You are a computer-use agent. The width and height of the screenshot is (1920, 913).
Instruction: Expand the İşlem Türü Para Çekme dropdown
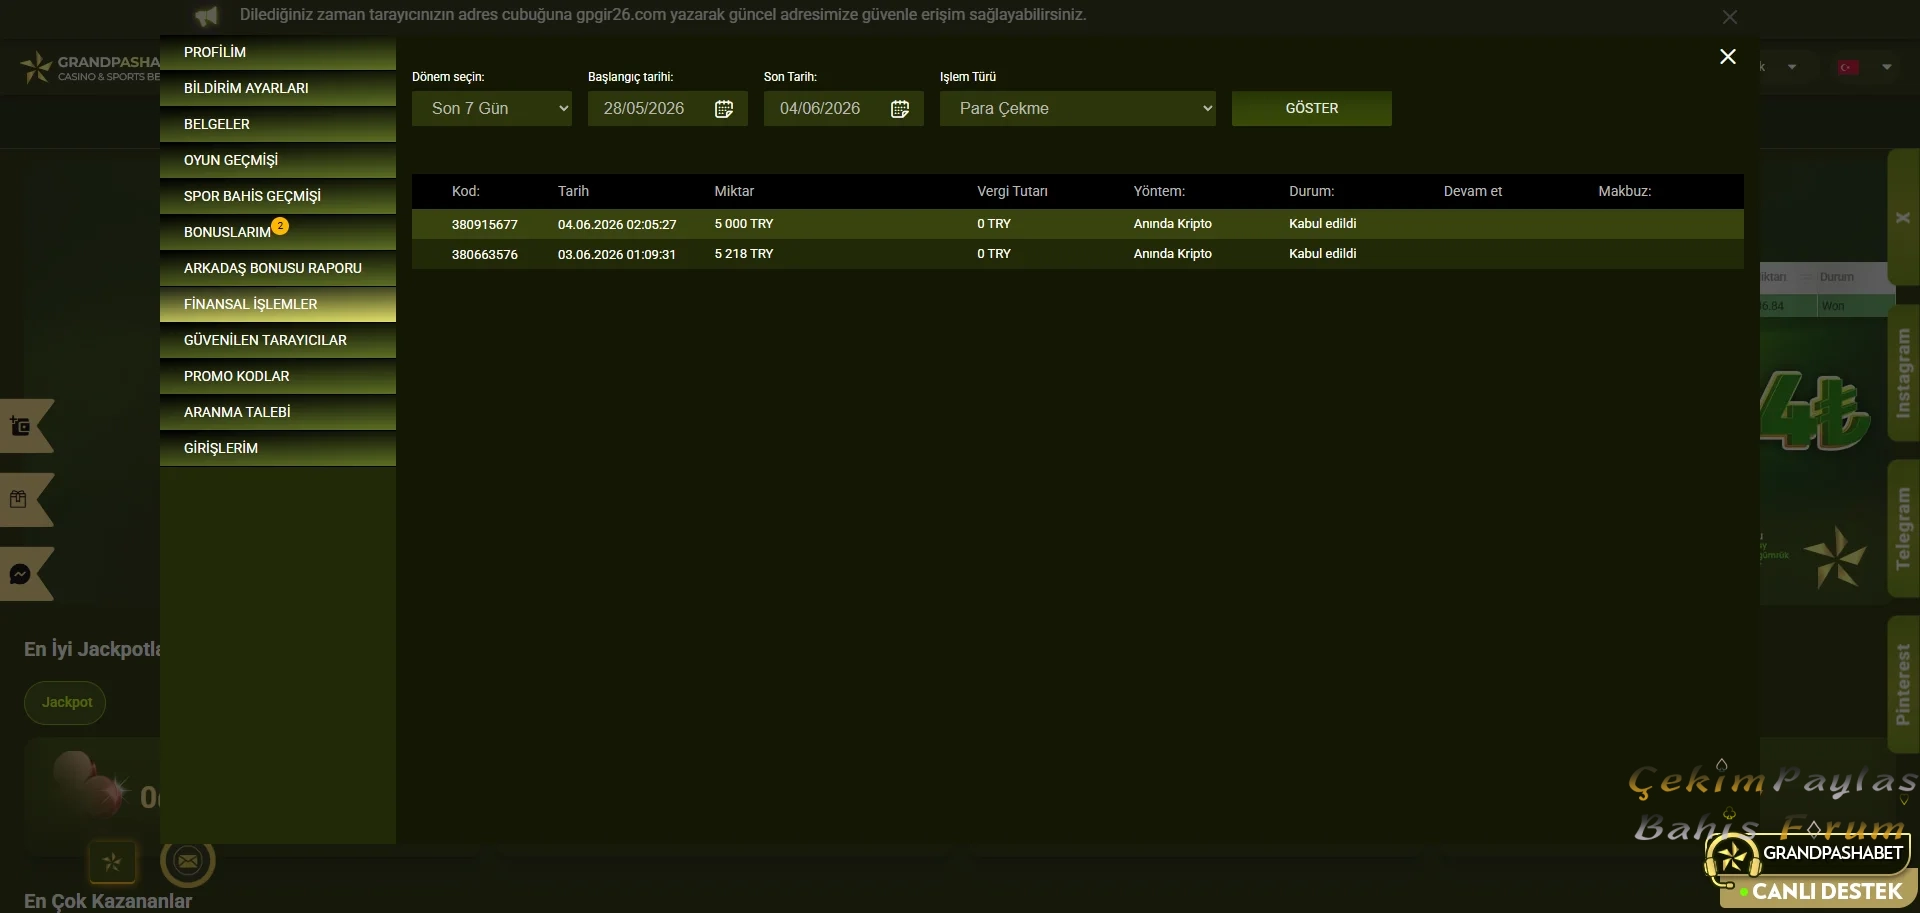tap(1078, 108)
